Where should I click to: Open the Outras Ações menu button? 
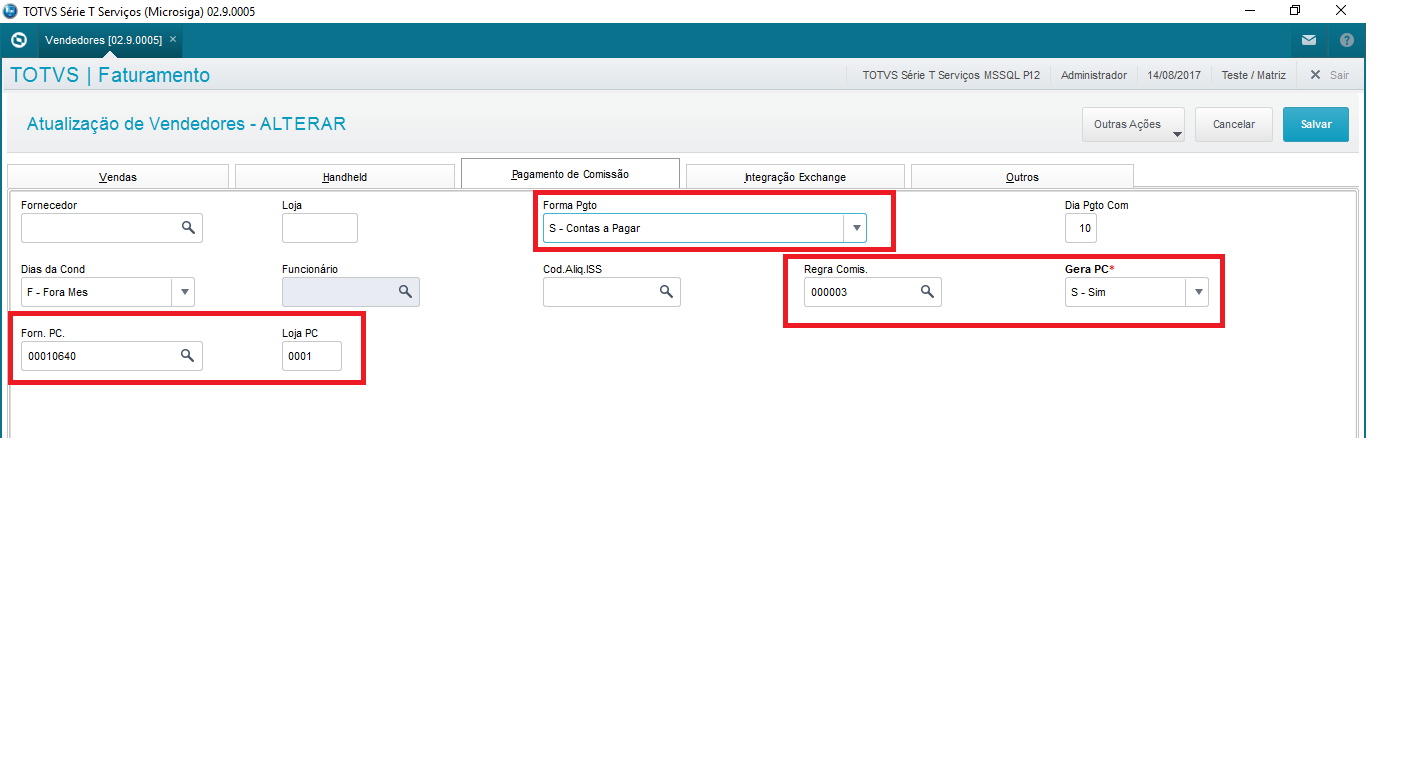pos(1133,125)
